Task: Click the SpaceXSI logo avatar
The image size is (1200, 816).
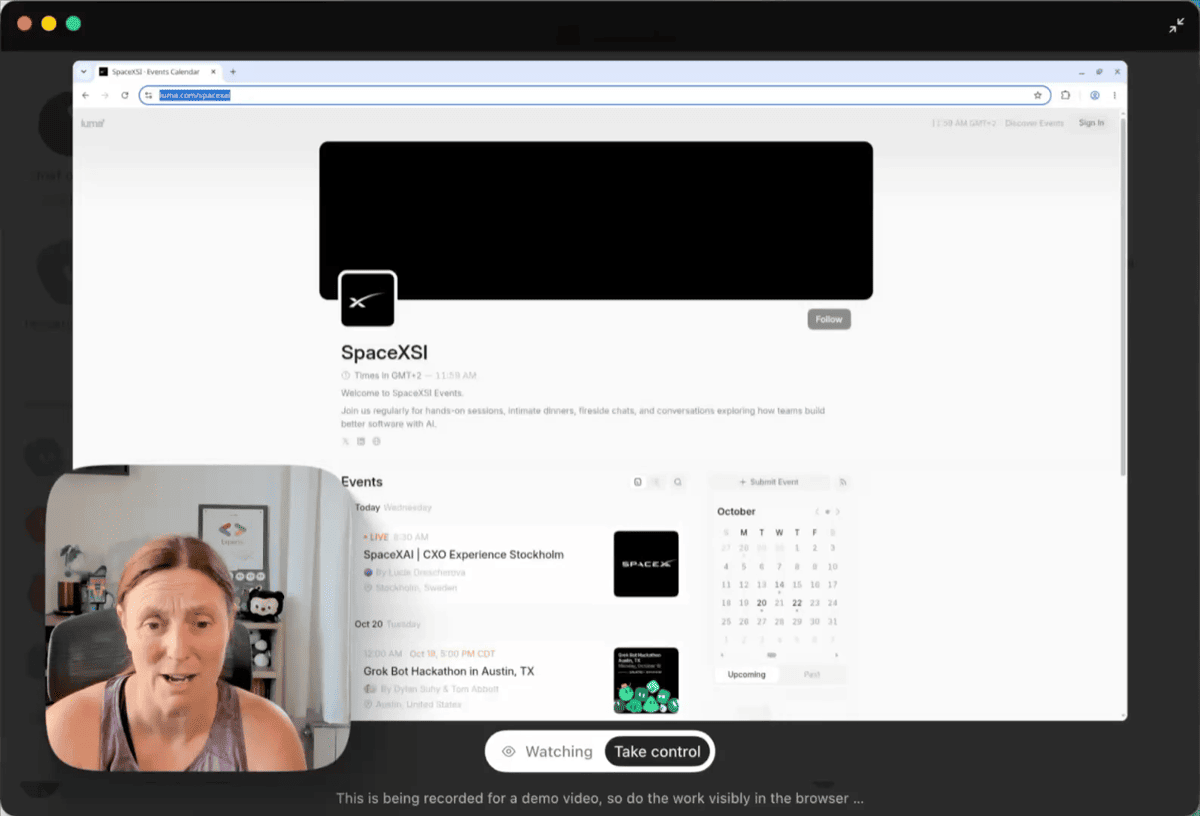Action: pos(368,299)
